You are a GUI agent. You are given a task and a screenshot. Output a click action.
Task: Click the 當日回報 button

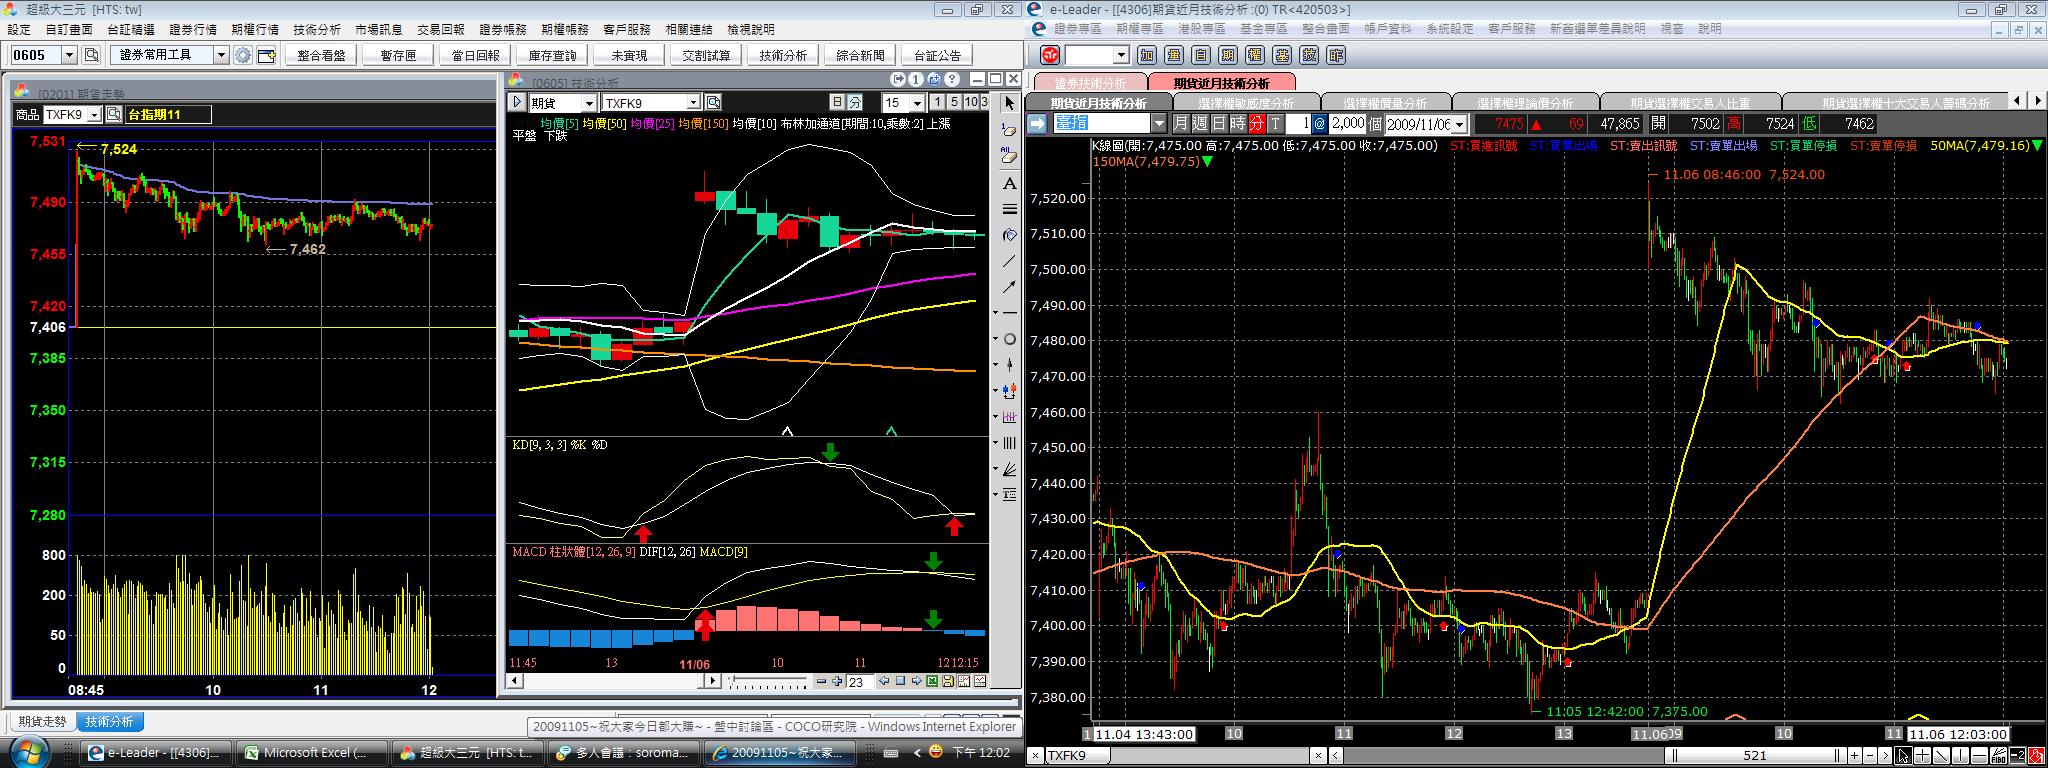click(475, 55)
